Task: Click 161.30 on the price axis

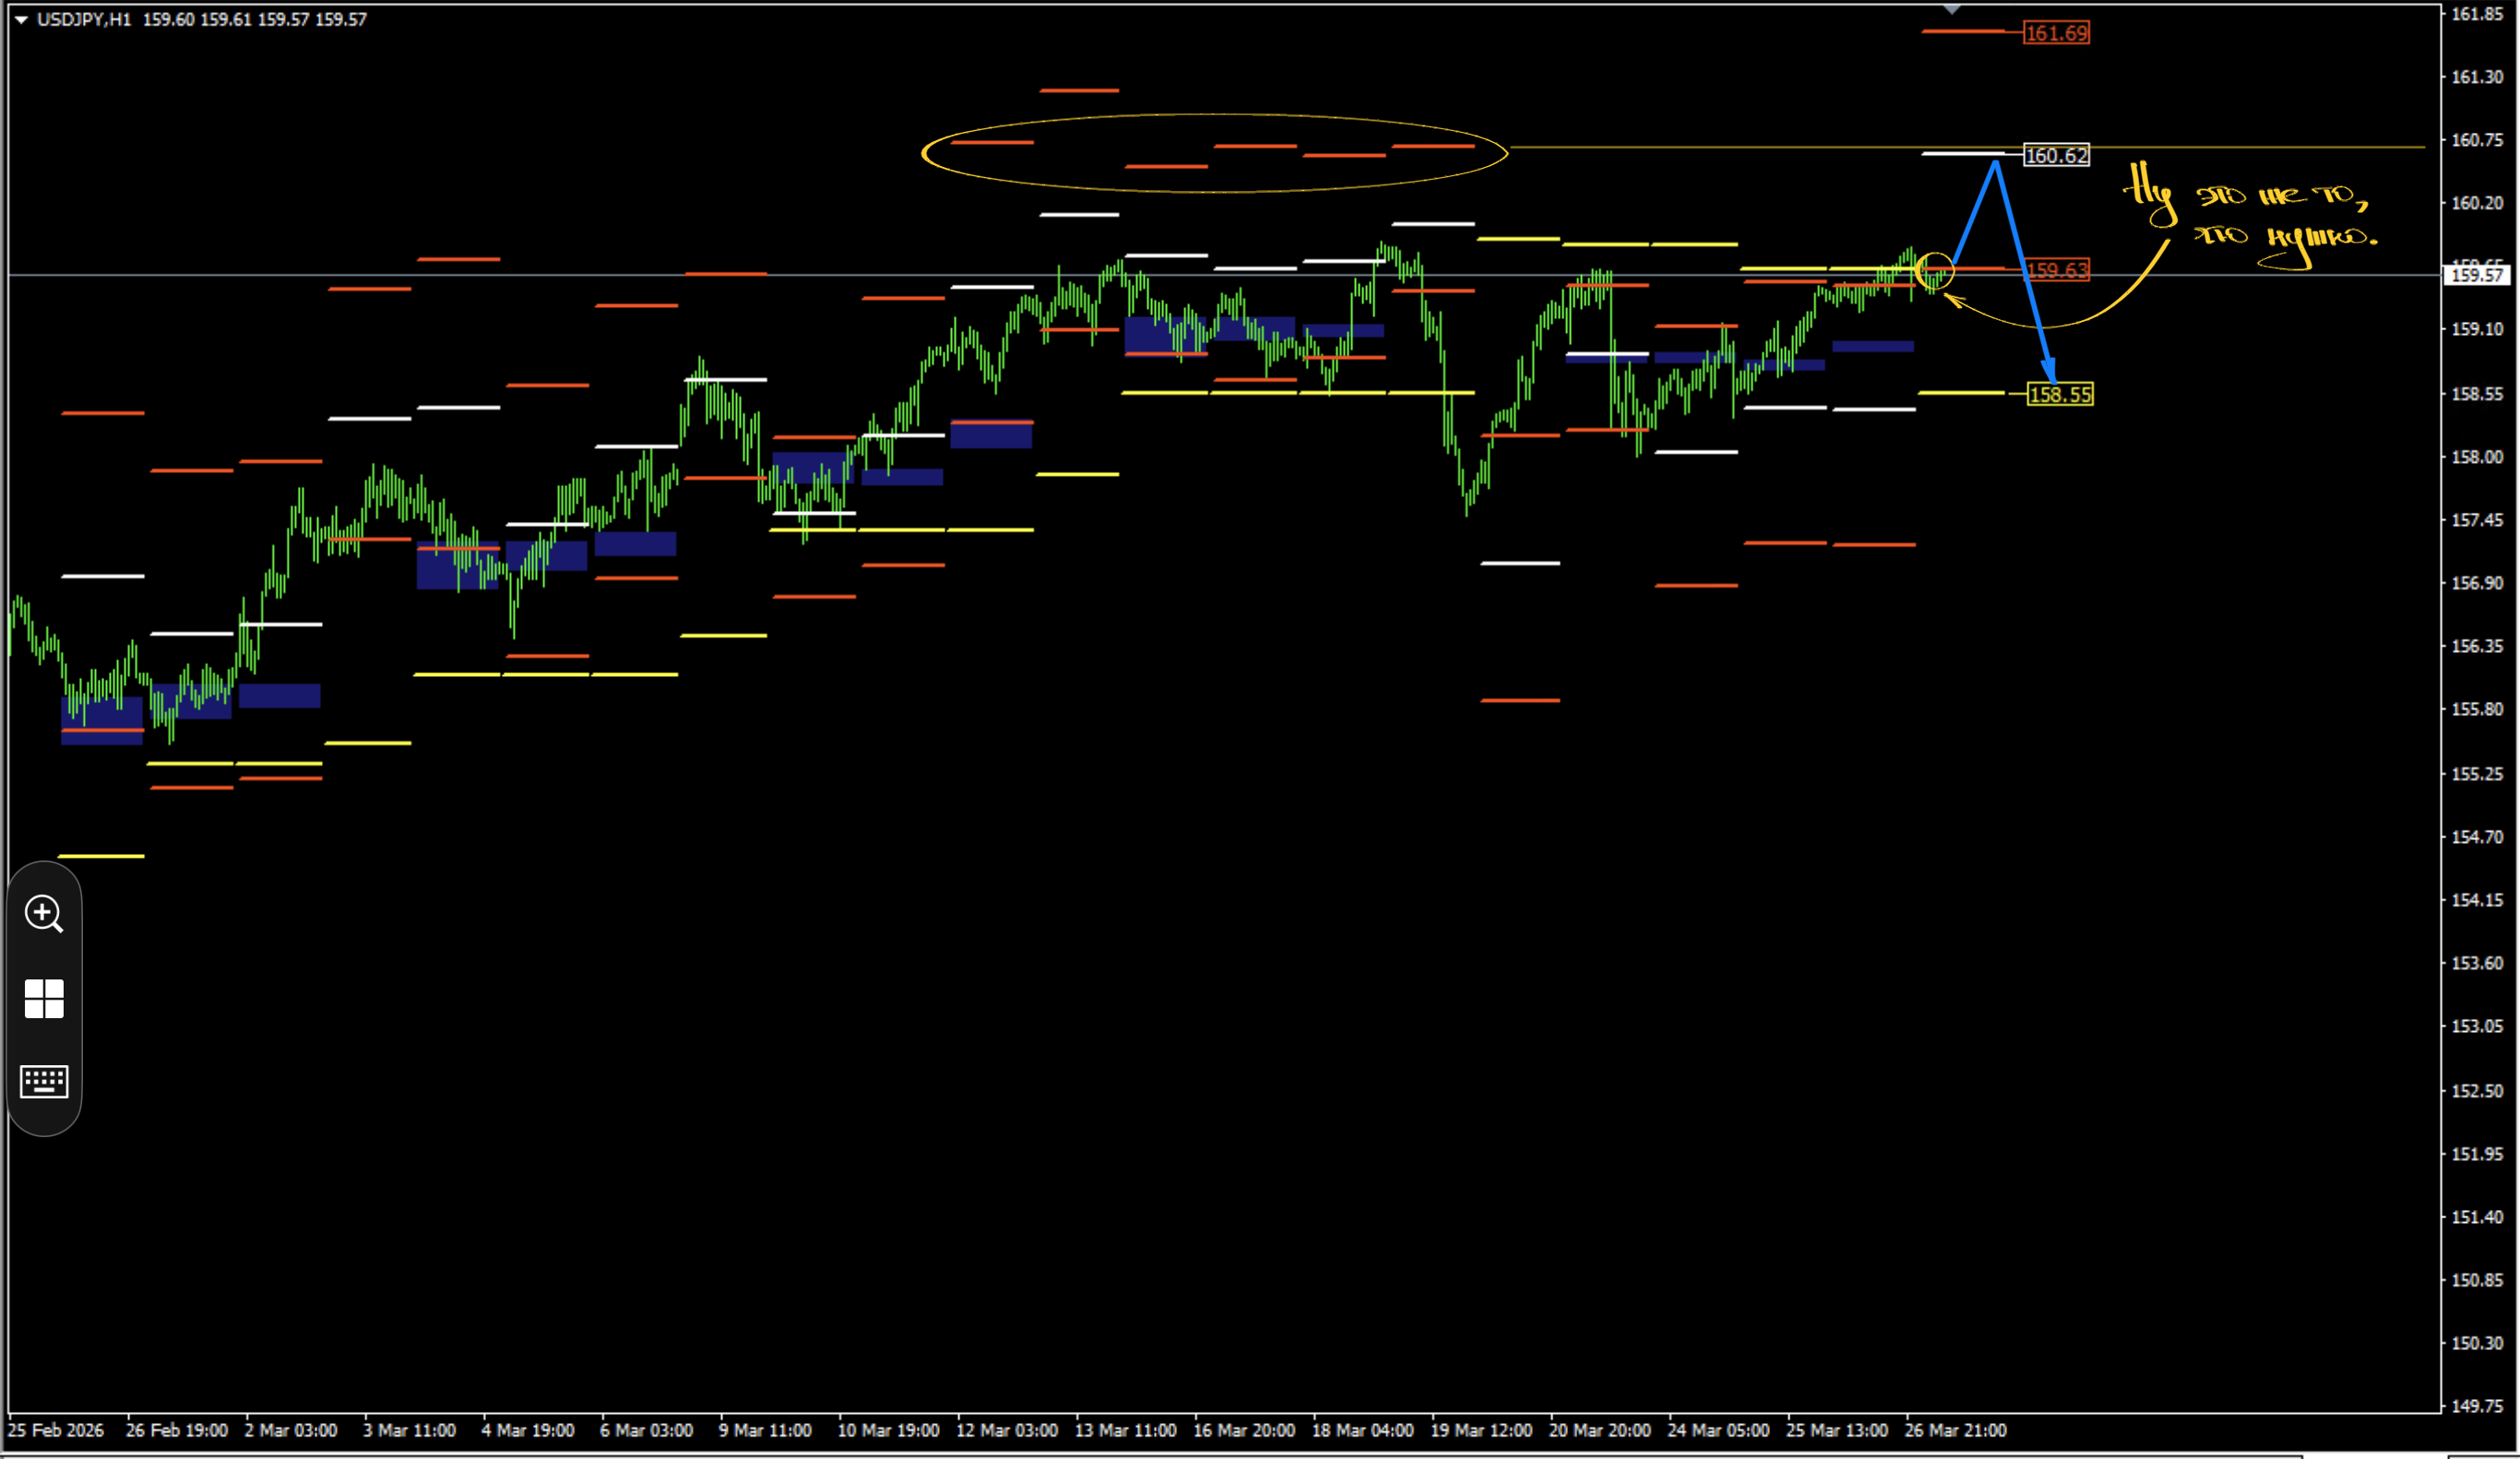Action: (2477, 77)
